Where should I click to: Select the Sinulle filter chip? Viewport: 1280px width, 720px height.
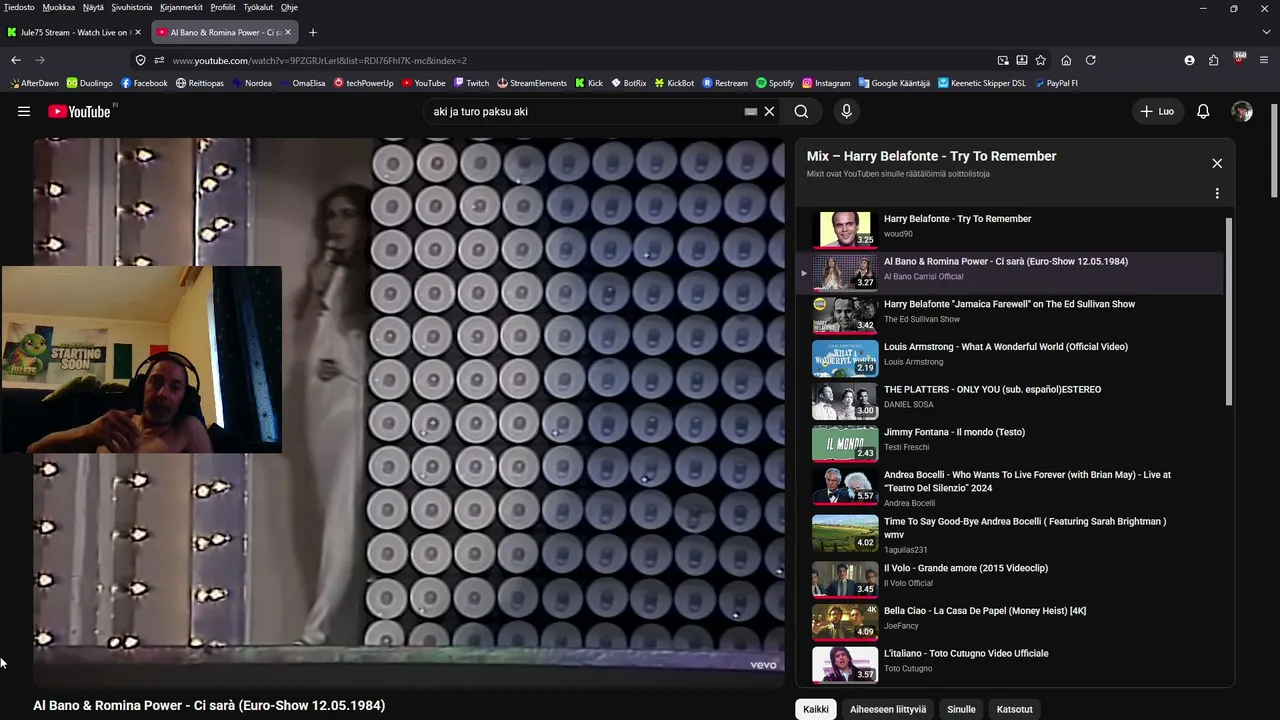pos(961,709)
